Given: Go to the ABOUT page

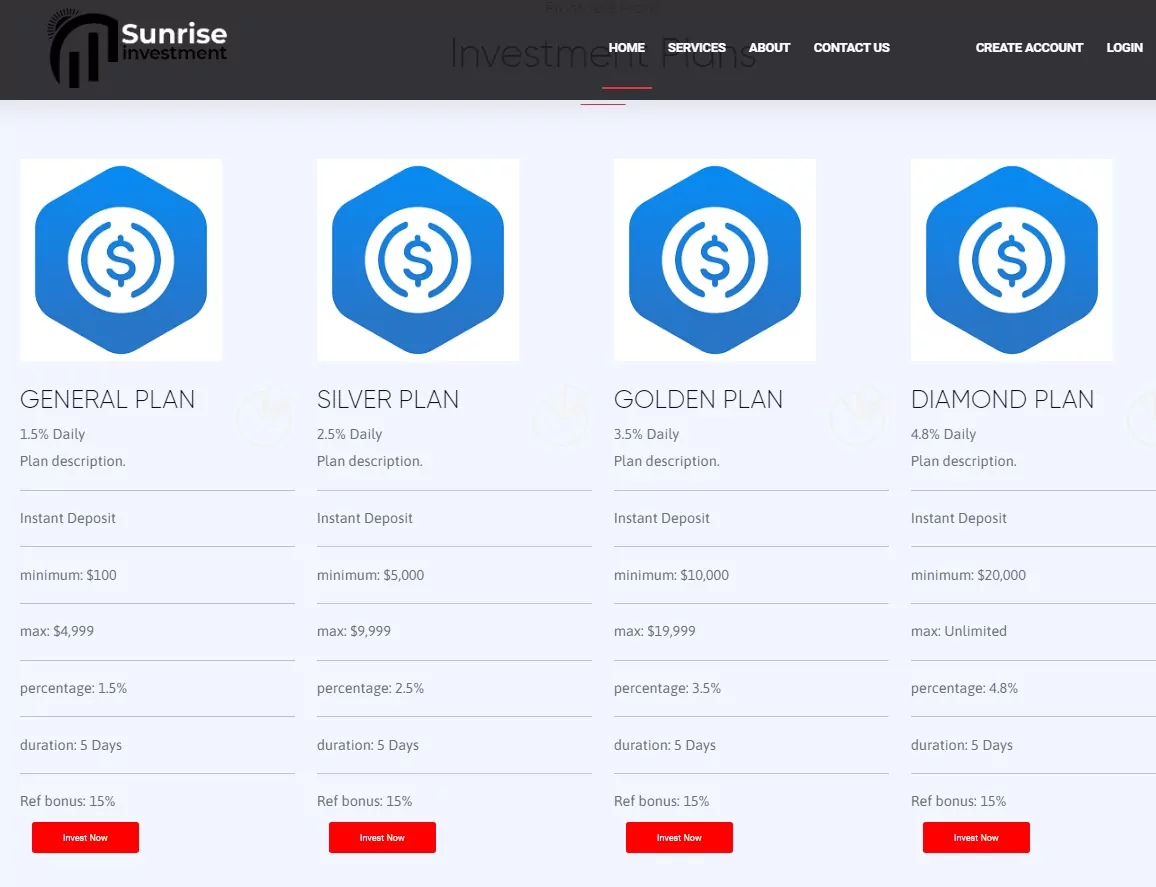Looking at the screenshot, I should tap(769, 48).
